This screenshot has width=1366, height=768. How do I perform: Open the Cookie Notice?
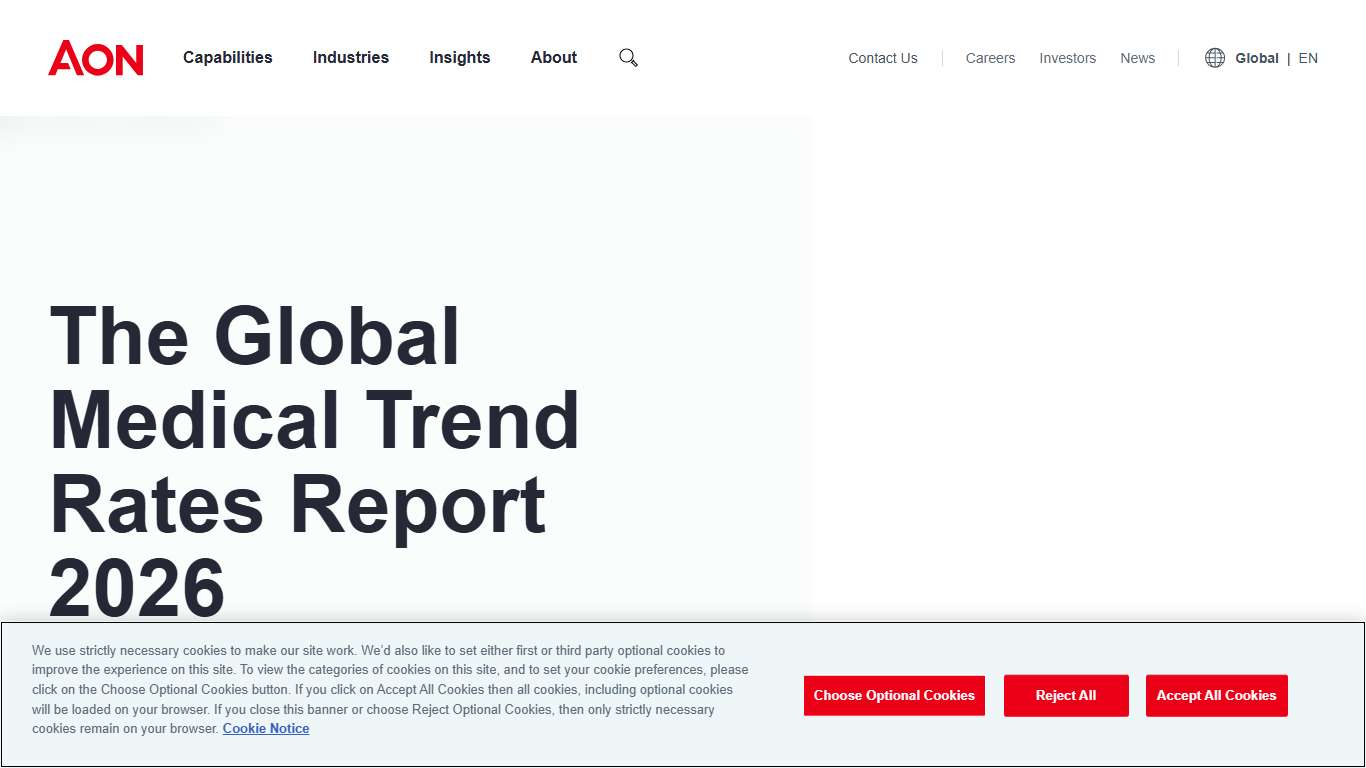(265, 728)
